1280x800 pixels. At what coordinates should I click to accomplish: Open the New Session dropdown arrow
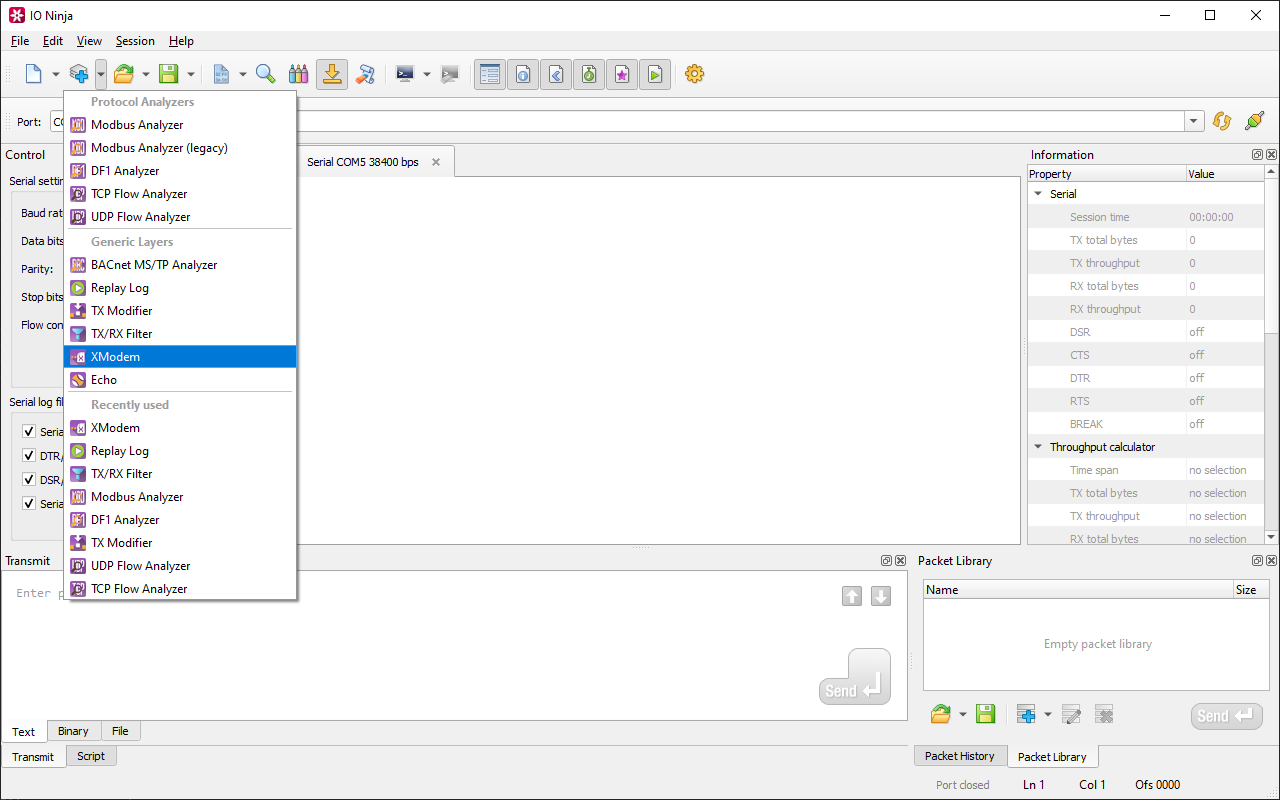tap(56, 74)
